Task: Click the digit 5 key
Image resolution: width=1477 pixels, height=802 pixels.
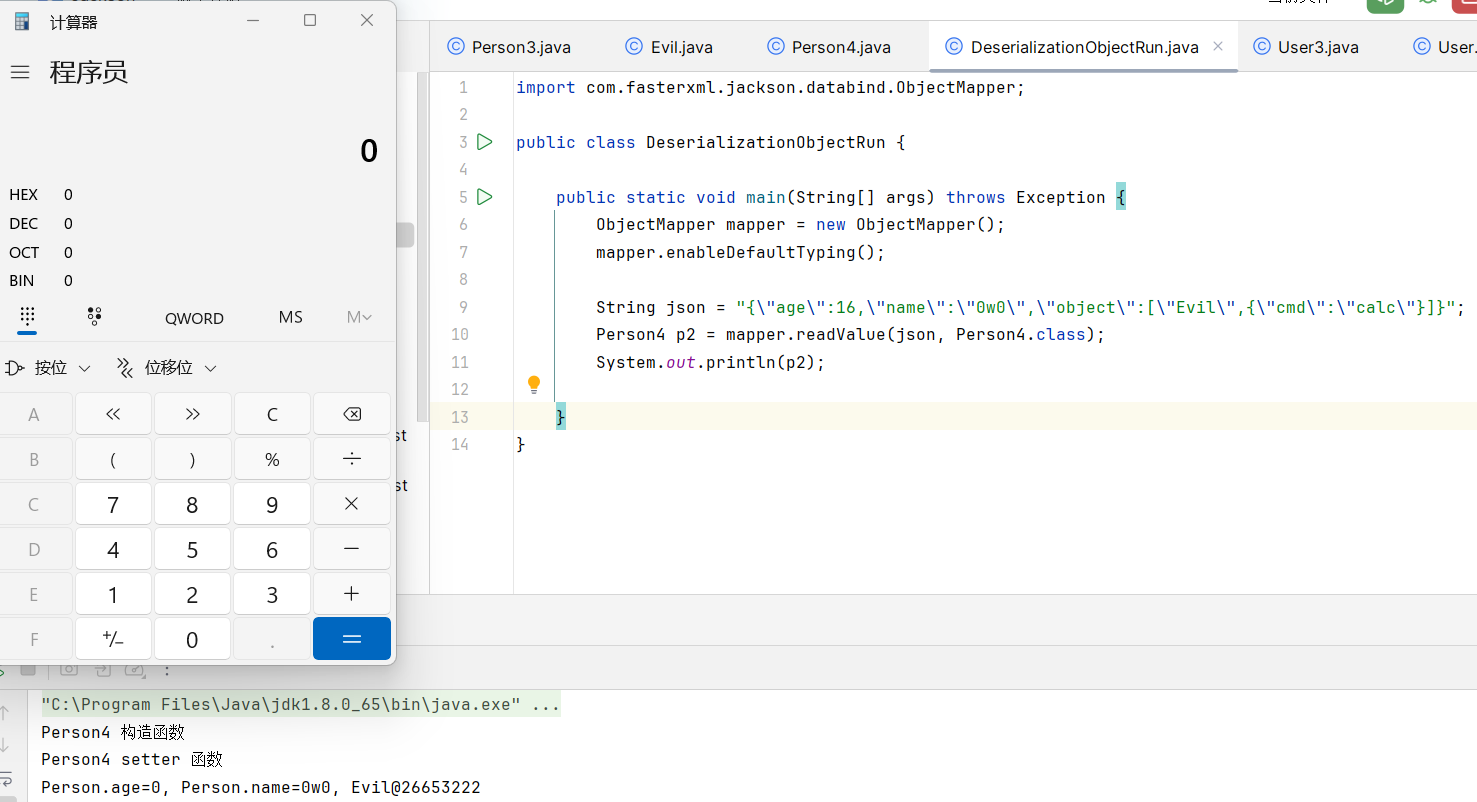Action: pyautogui.click(x=192, y=549)
